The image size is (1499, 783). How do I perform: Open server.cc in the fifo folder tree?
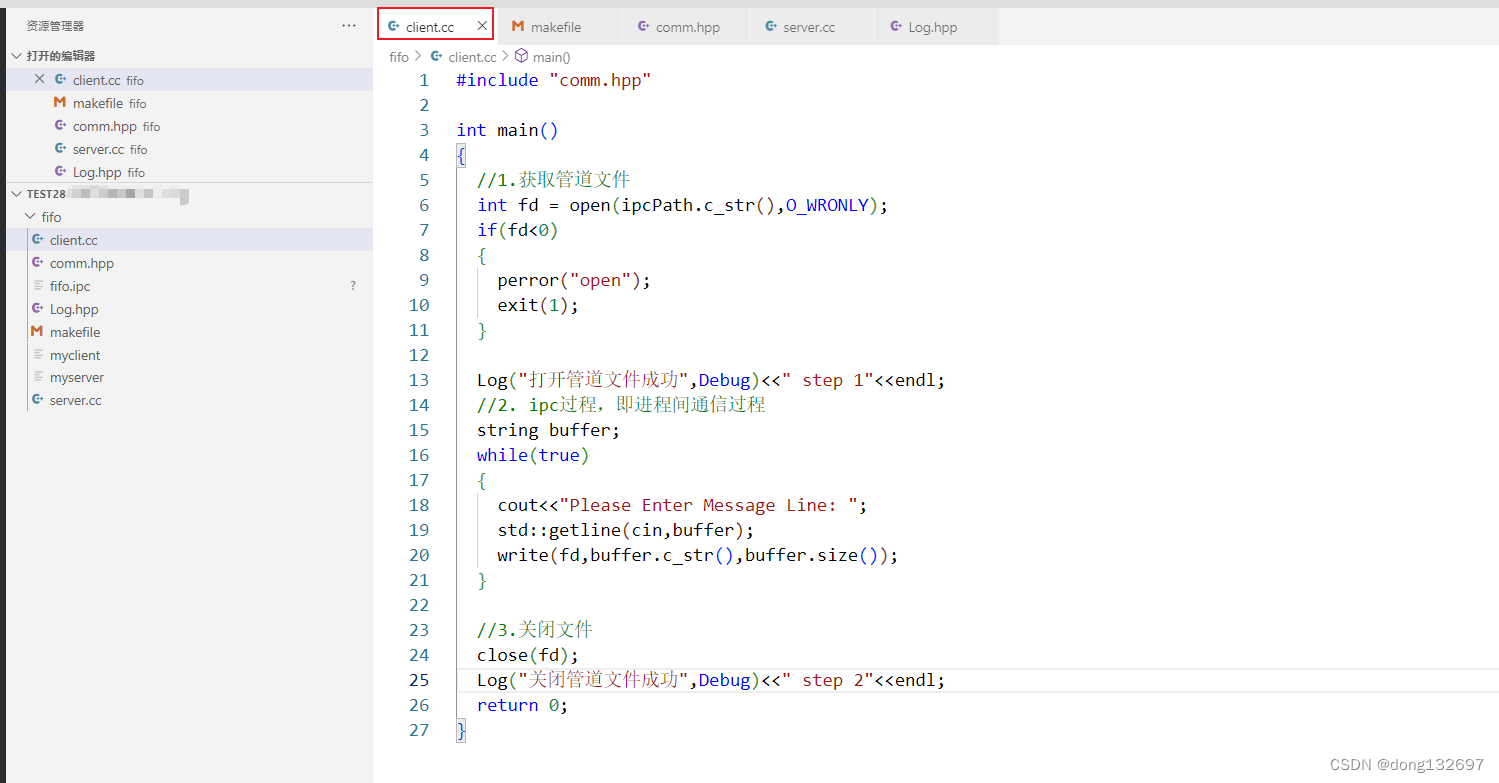[x=190, y=400]
